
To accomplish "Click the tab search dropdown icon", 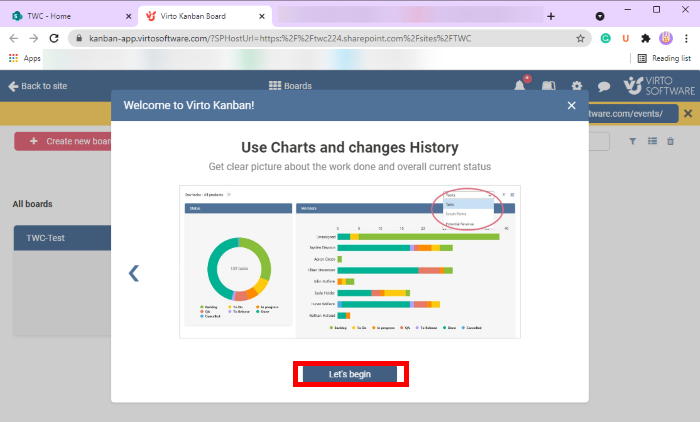I will coord(600,16).
